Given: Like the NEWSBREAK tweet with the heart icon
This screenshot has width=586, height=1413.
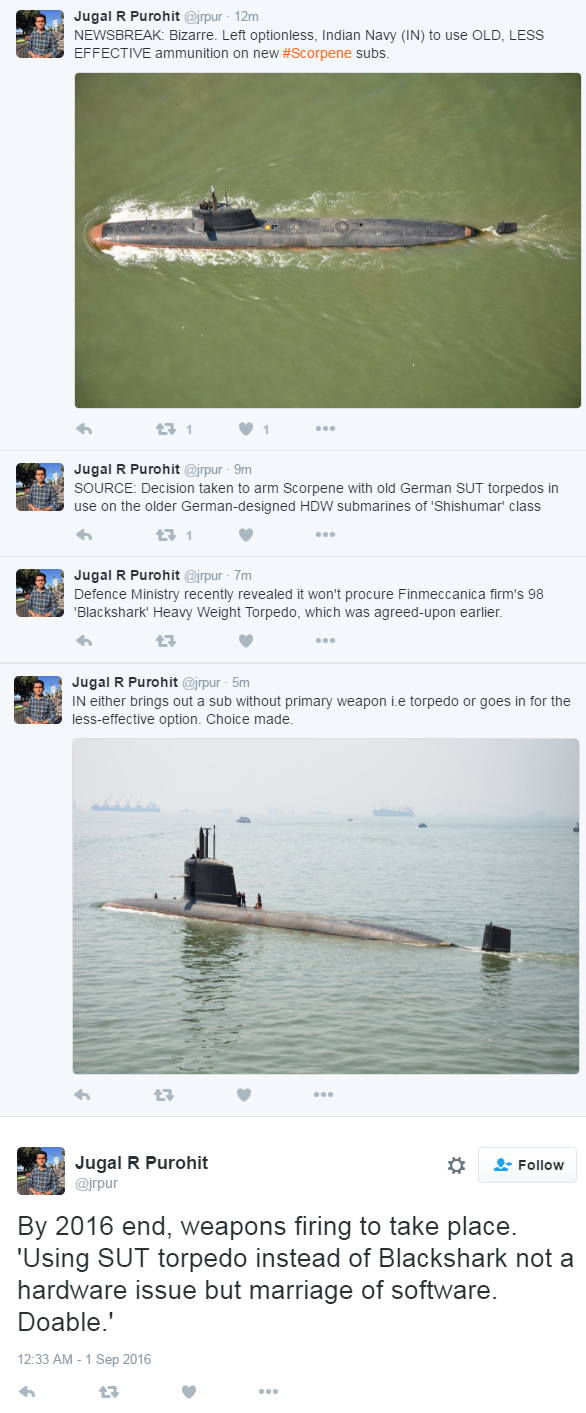Looking at the screenshot, I should pos(245,429).
